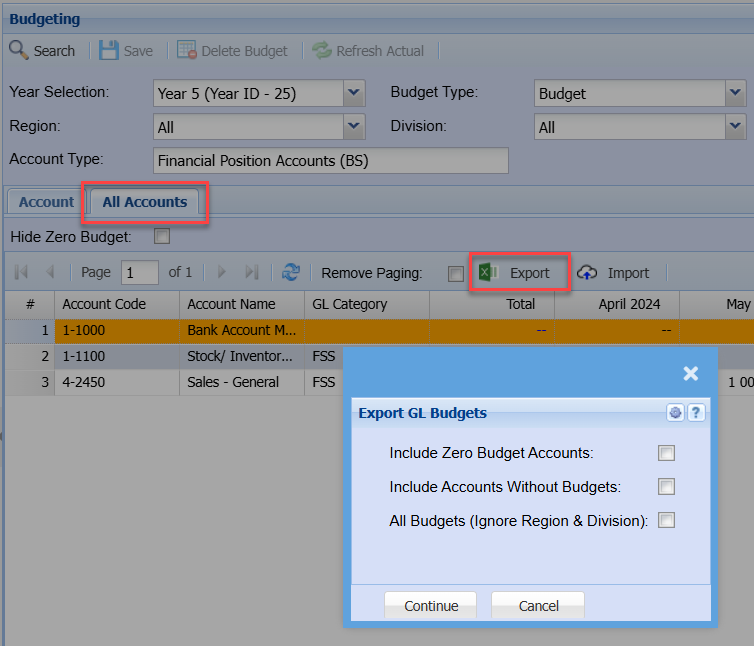Open the Budget Type dropdown
754x646 pixels.
pyautogui.click(x=736, y=93)
